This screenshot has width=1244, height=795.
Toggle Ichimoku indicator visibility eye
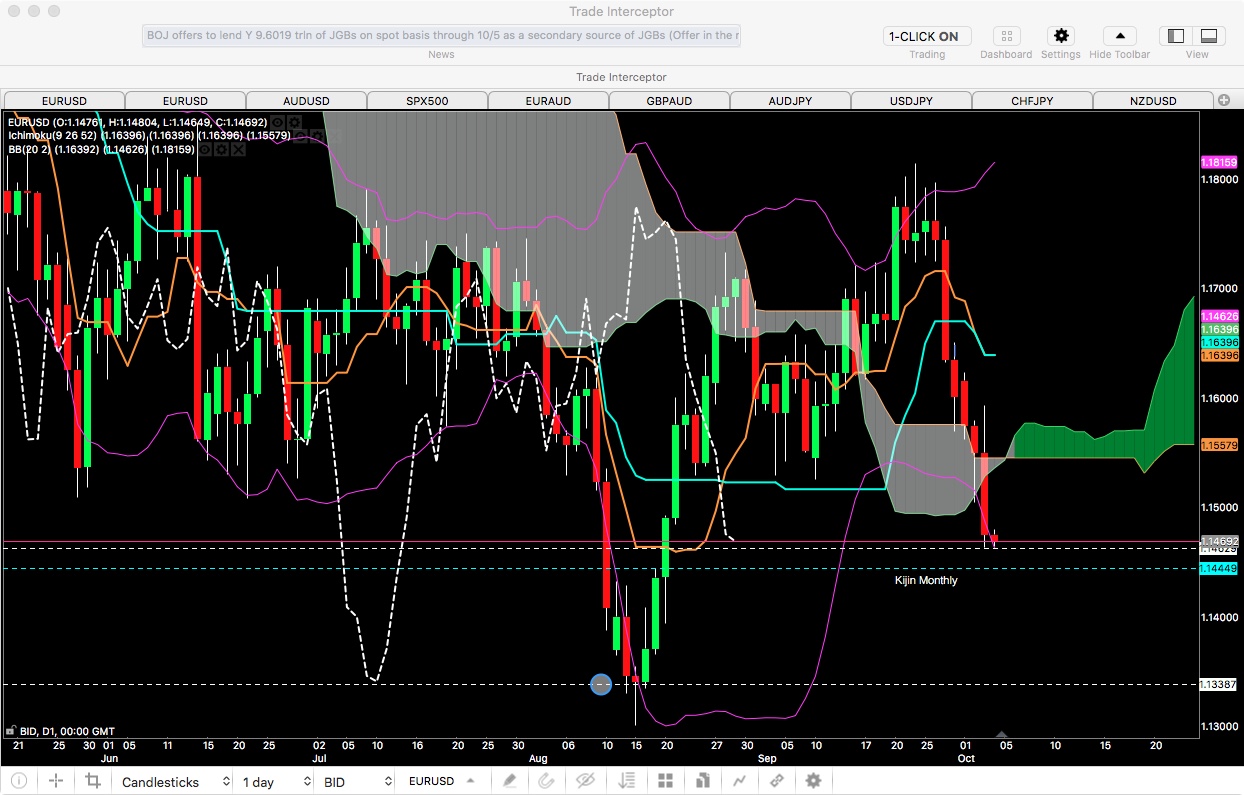[300, 135]
